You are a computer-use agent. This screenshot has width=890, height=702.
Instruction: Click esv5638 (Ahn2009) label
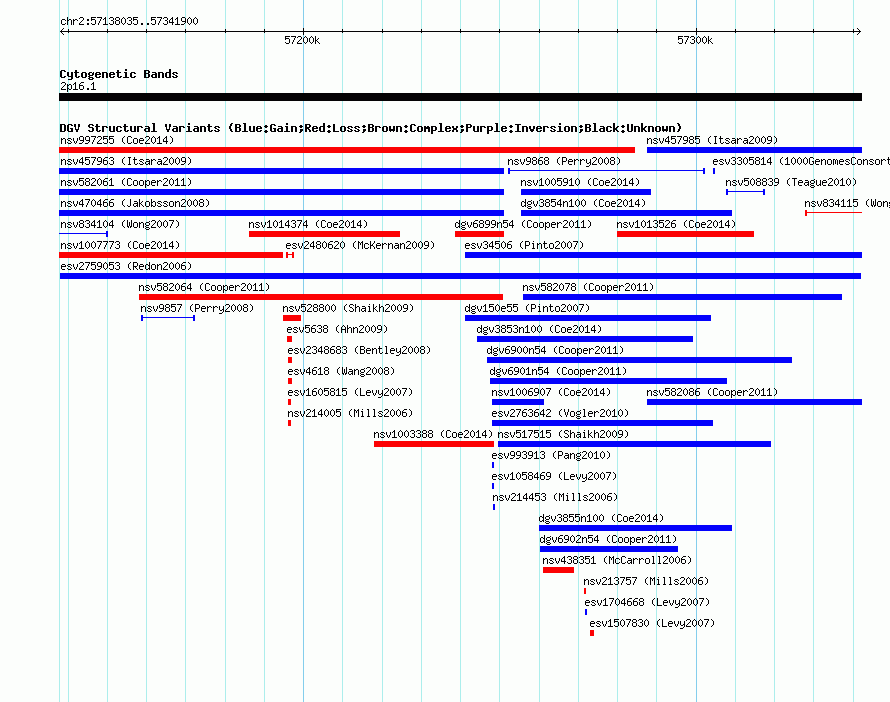[x=337, y=329]
